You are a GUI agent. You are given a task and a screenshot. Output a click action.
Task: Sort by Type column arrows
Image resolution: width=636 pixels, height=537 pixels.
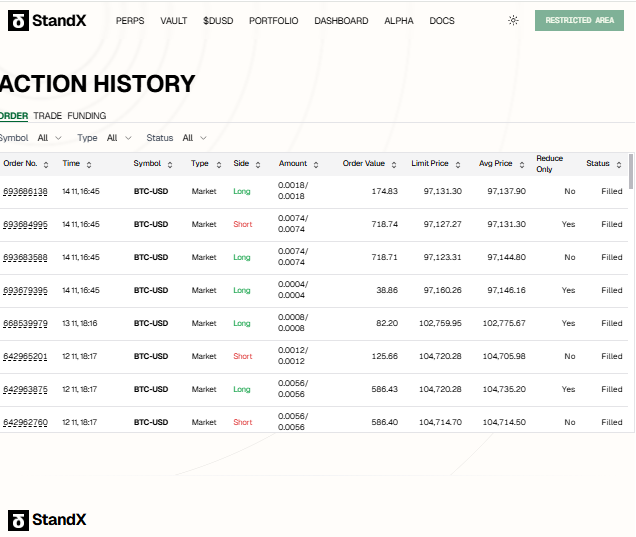tap(219, 164)
